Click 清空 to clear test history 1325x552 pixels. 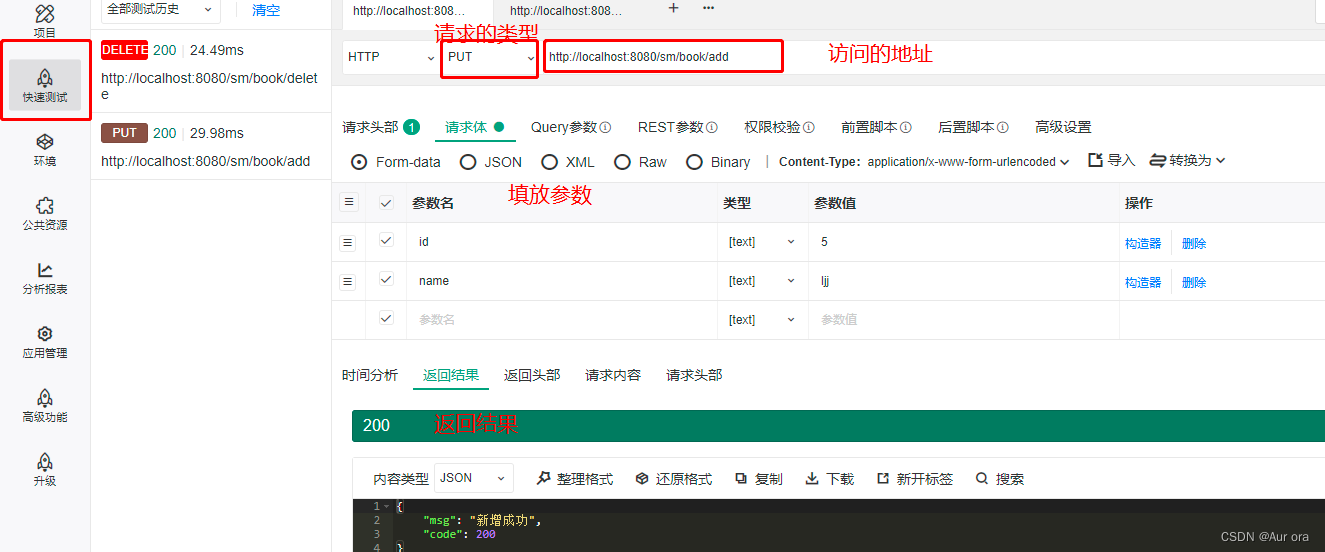[x=266, y=10]
